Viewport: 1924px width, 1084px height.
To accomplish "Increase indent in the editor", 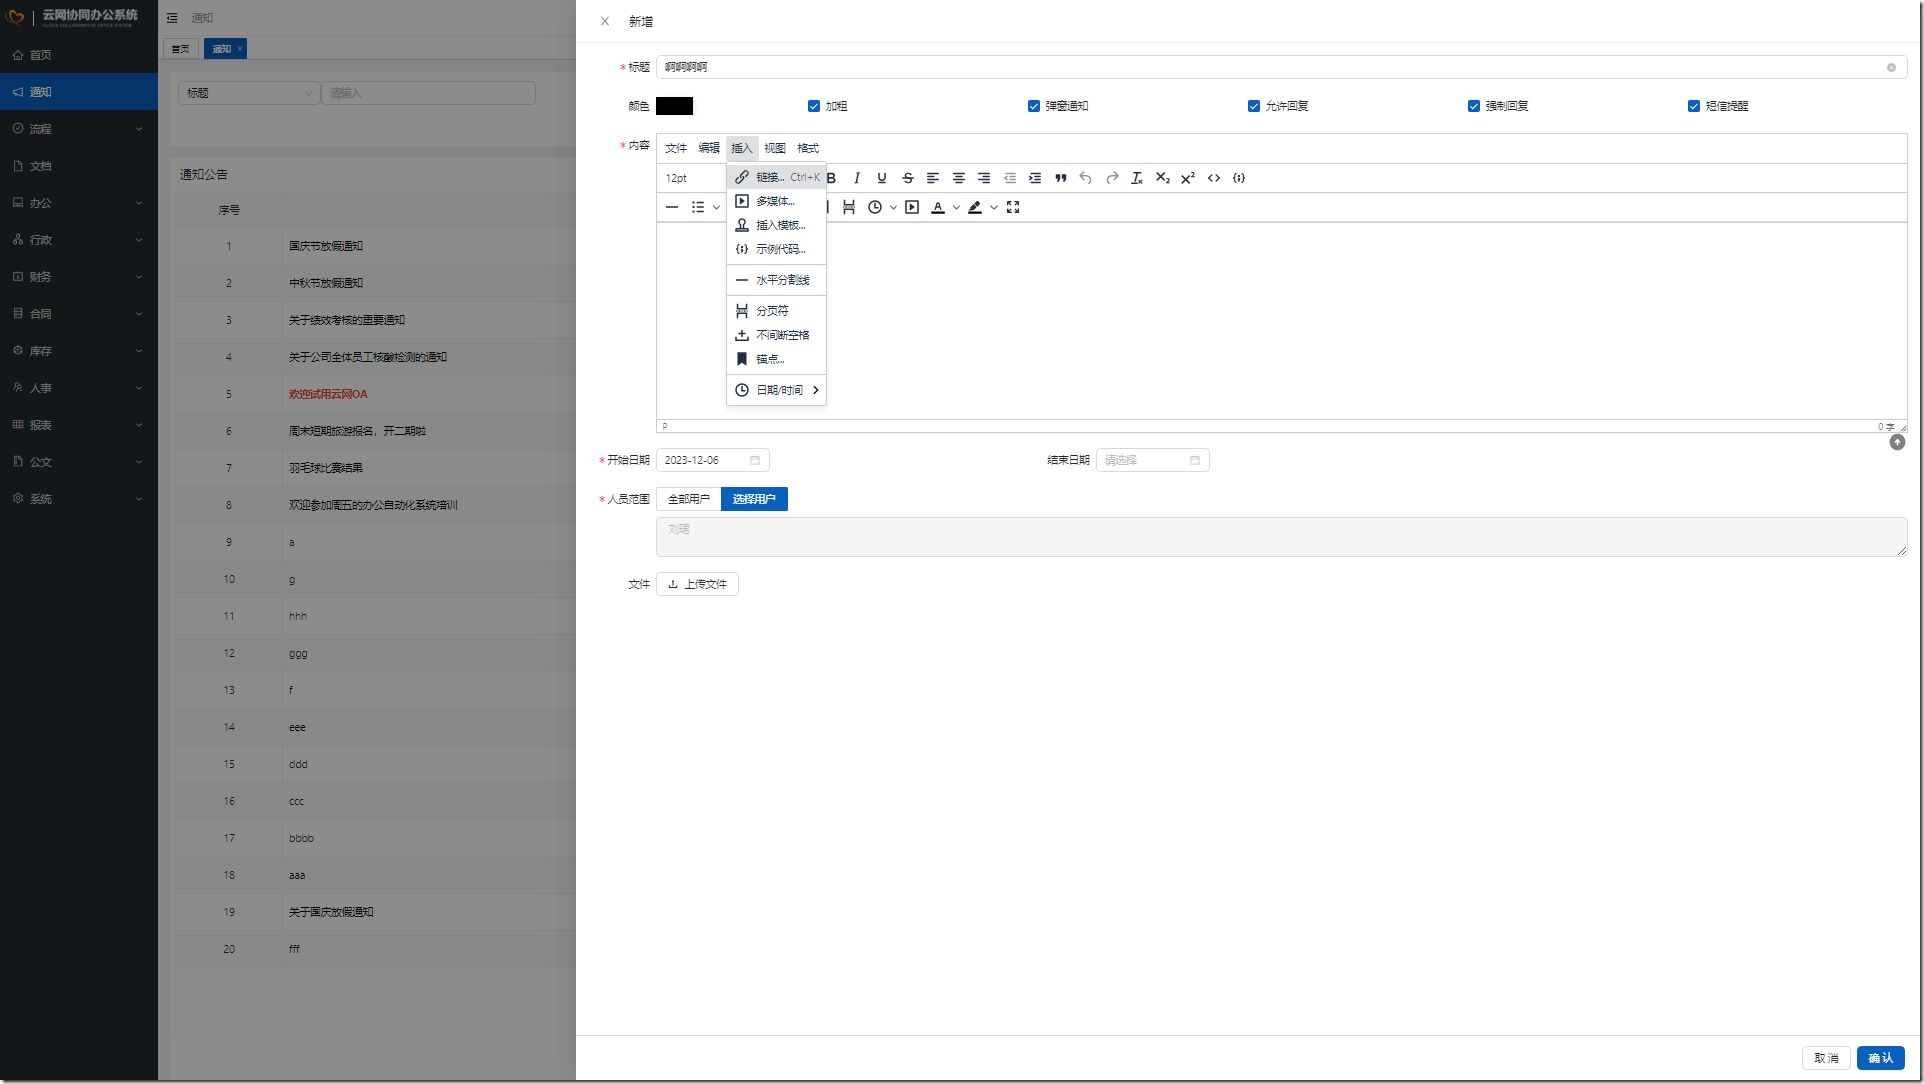I will [x=1035, y=178].
